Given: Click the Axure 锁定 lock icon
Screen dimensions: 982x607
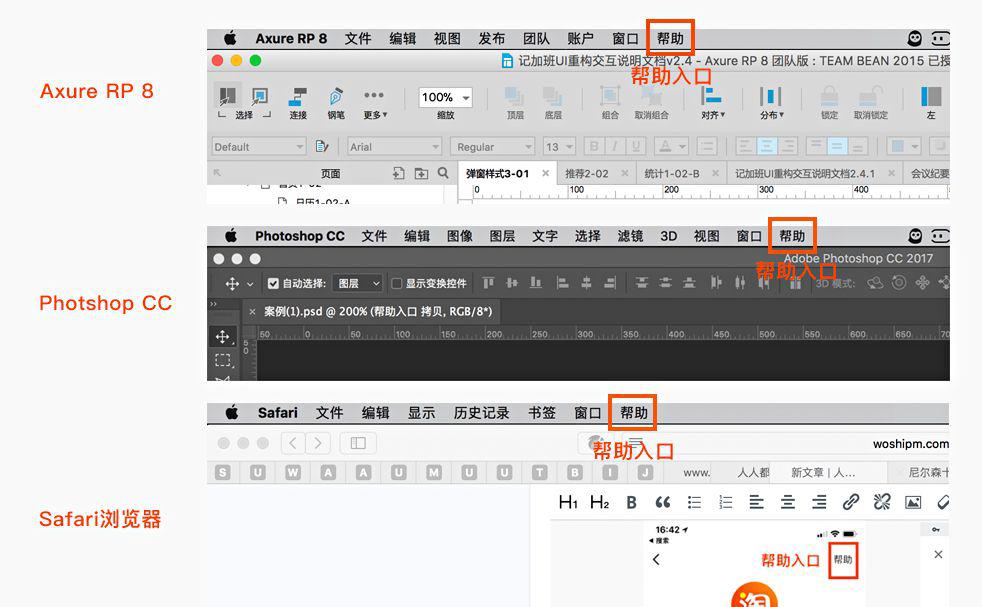Looking at the screenshot, I should point(829,96).
